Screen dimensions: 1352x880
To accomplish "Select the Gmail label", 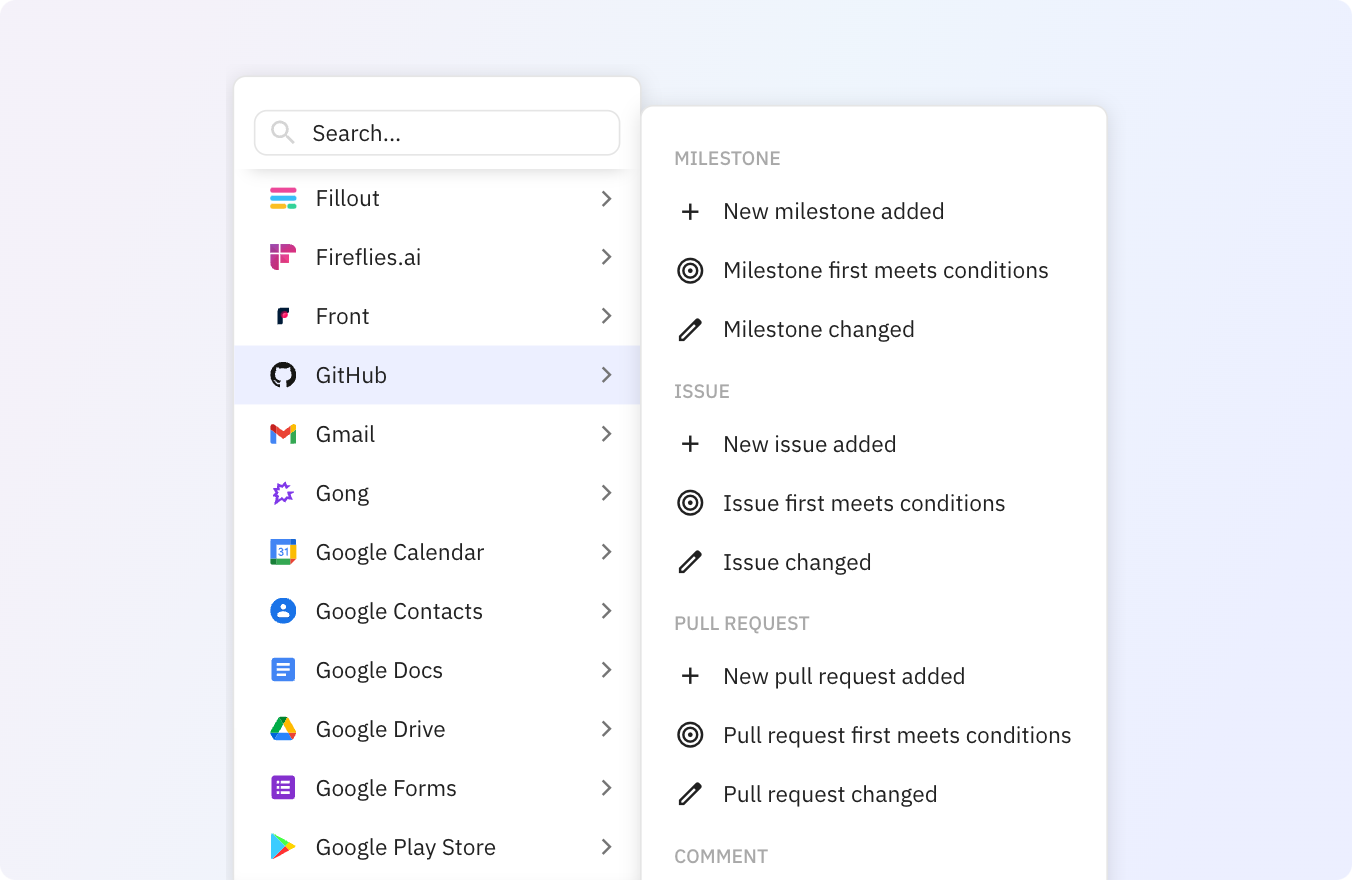I will (346, 434).
